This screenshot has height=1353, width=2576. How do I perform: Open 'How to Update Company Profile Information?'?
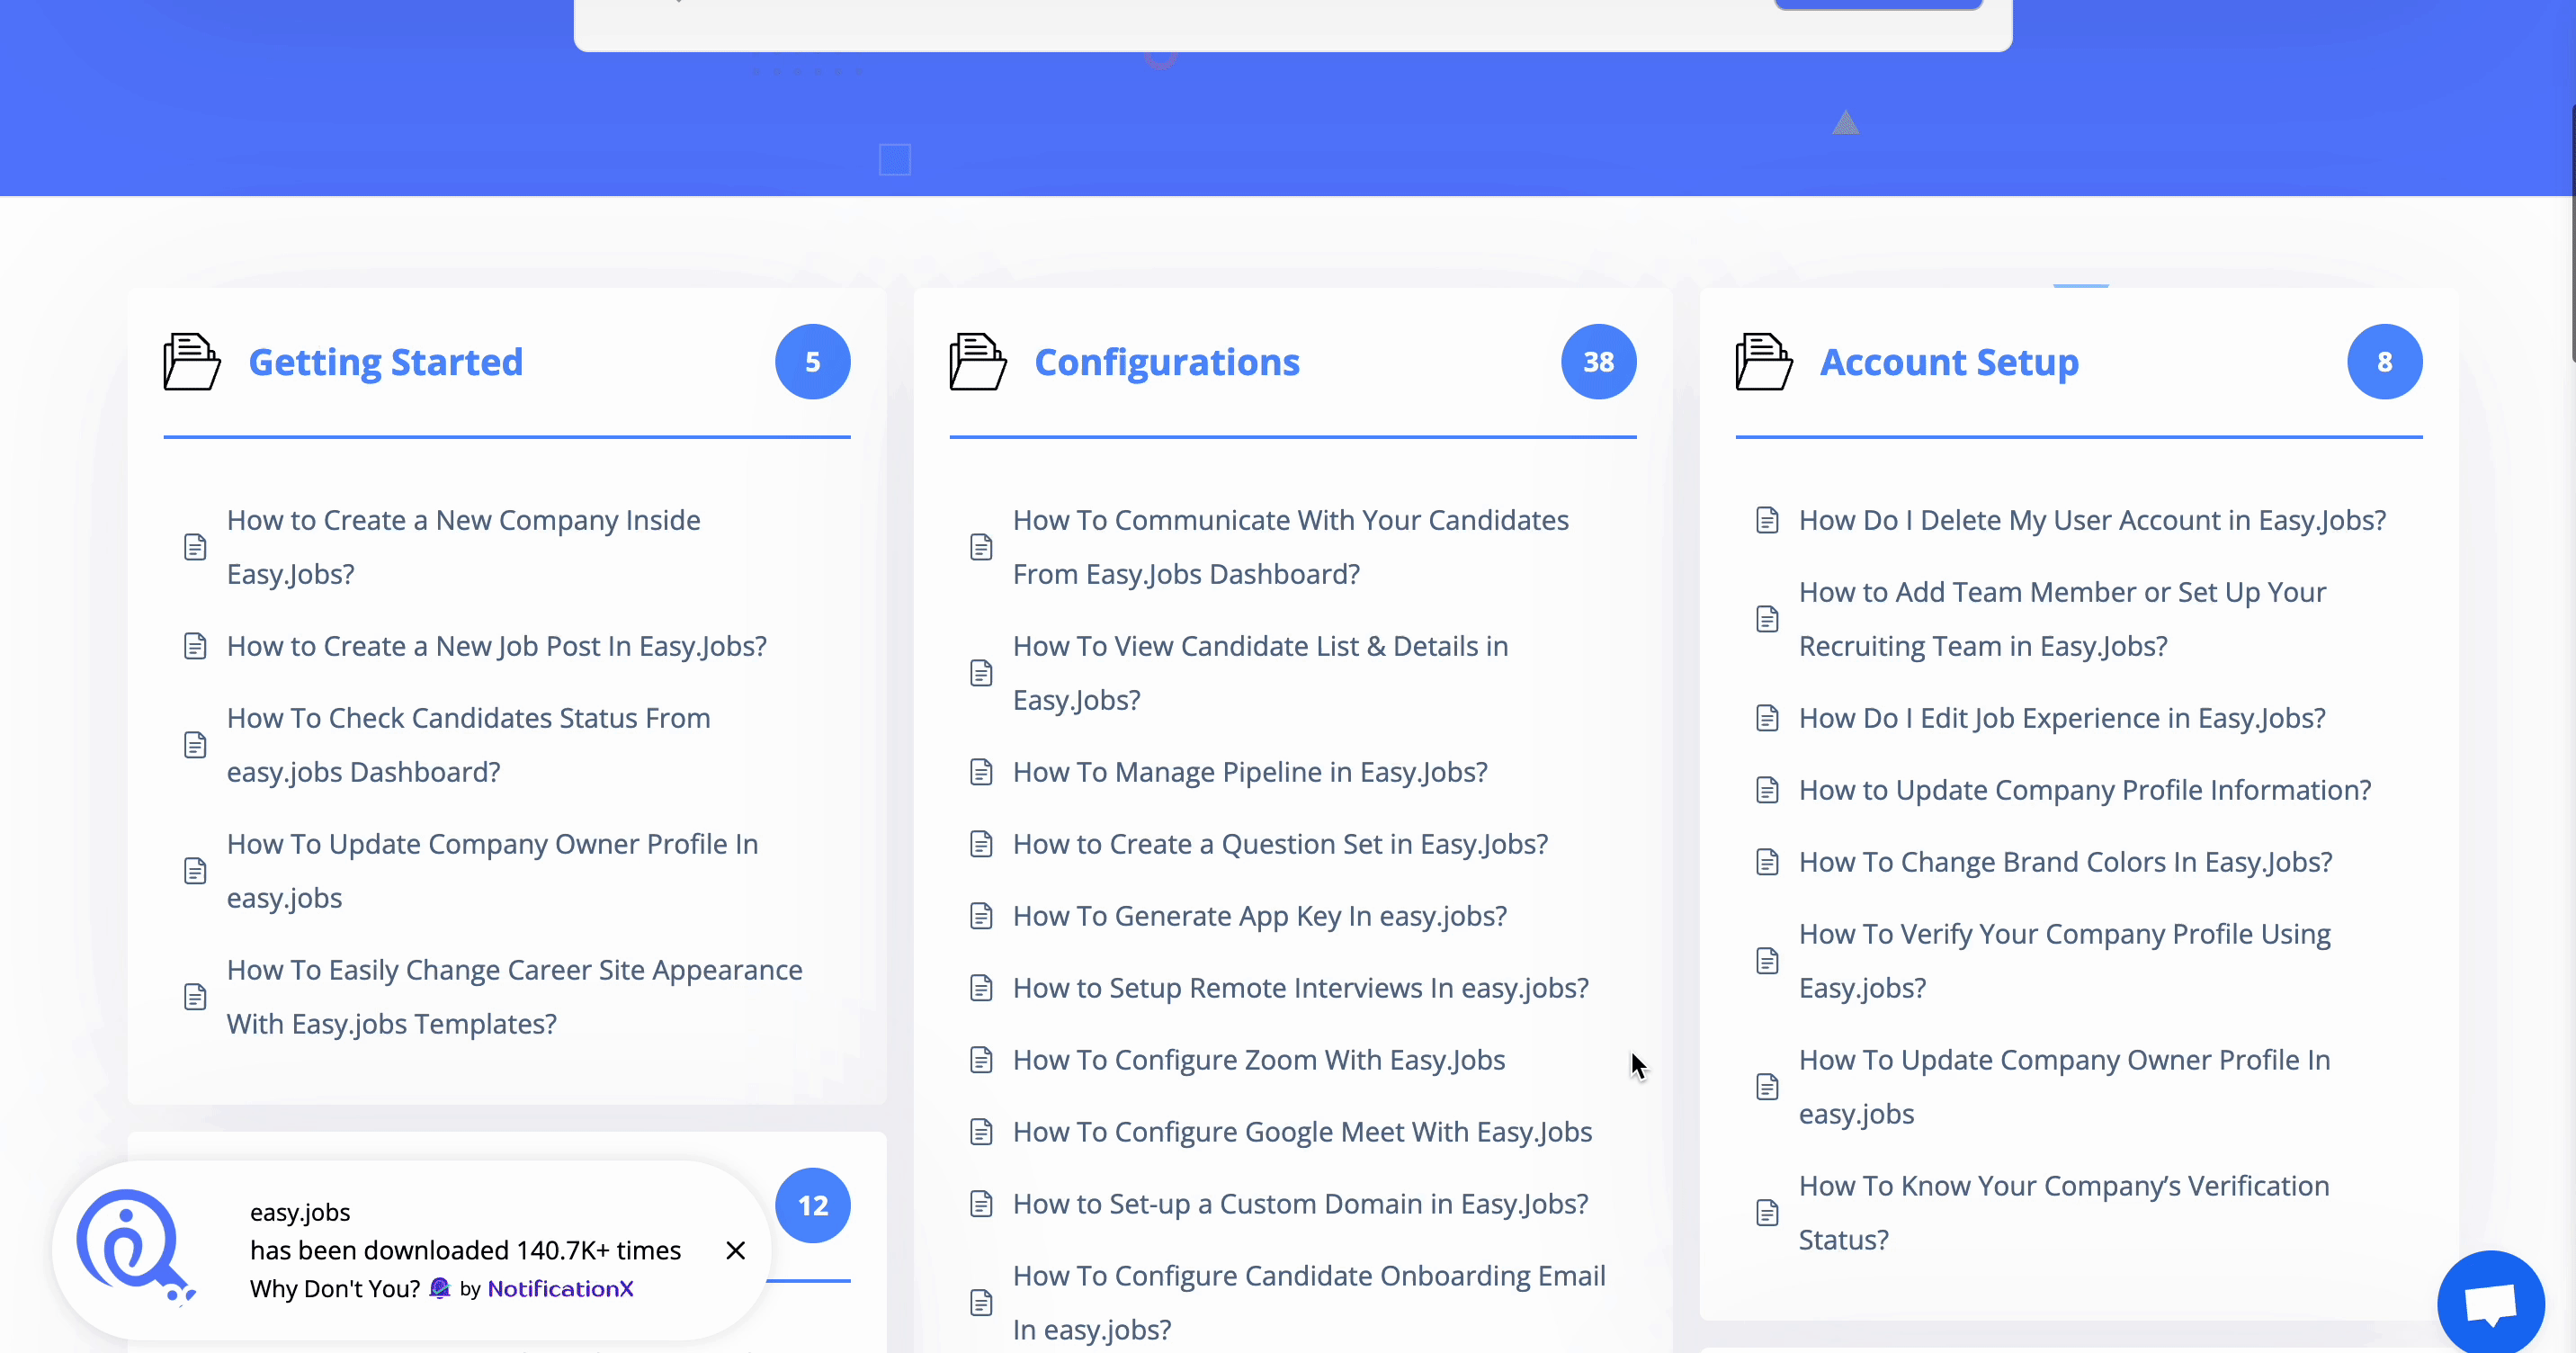coord(2086,790)
